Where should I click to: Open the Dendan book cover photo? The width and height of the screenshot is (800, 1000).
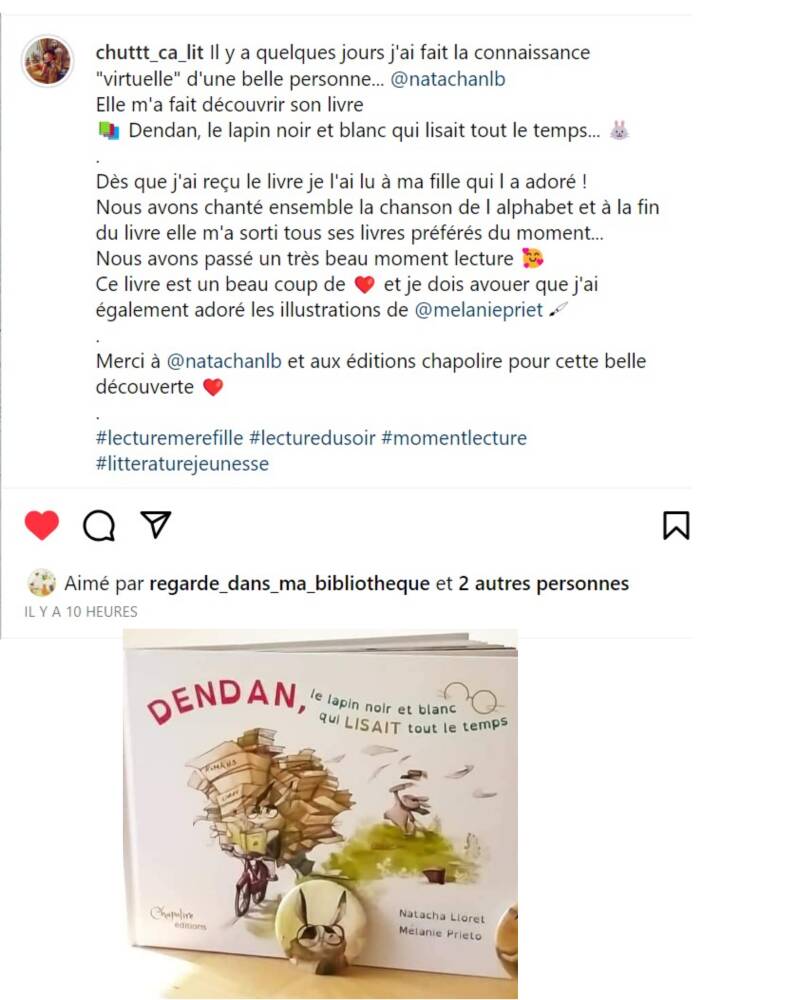320,814
